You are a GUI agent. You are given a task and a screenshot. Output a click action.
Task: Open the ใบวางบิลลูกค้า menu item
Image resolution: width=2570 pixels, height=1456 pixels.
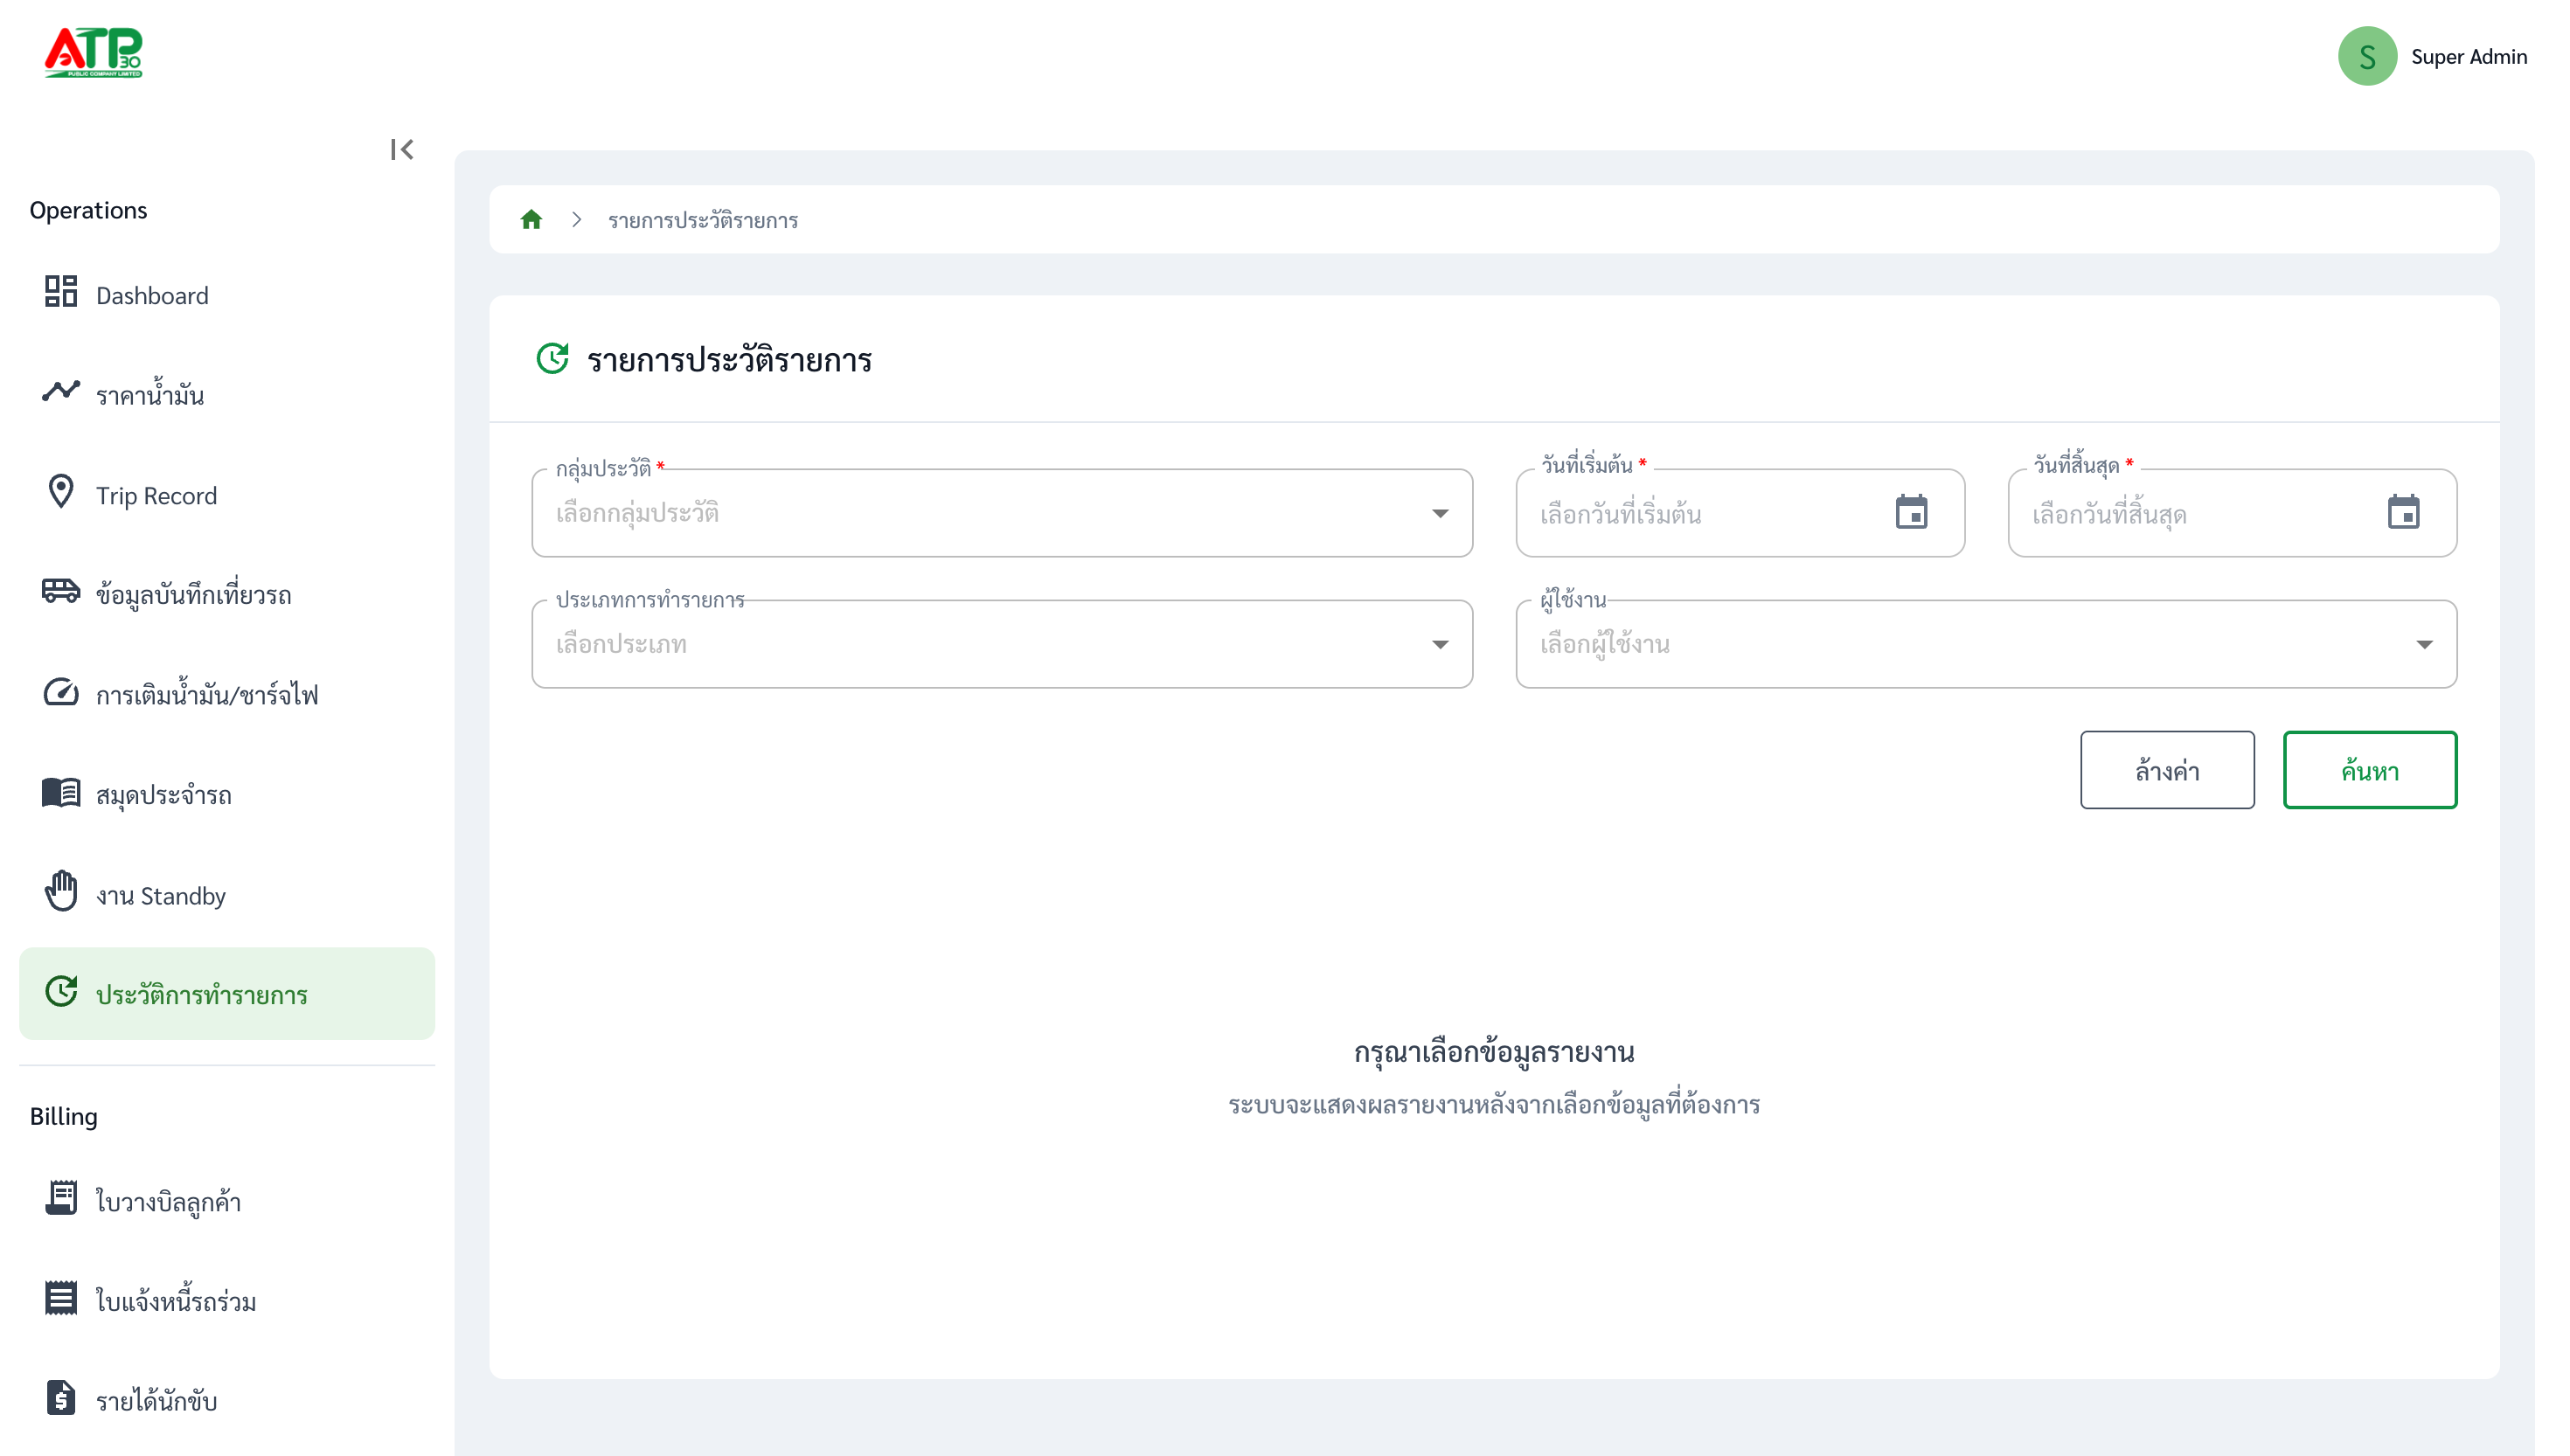(x=227, y=1201)
